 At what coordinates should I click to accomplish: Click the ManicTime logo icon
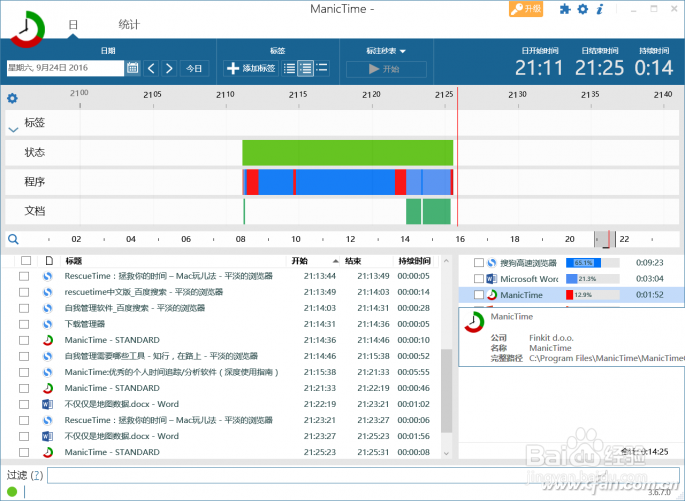coord(27,29)
